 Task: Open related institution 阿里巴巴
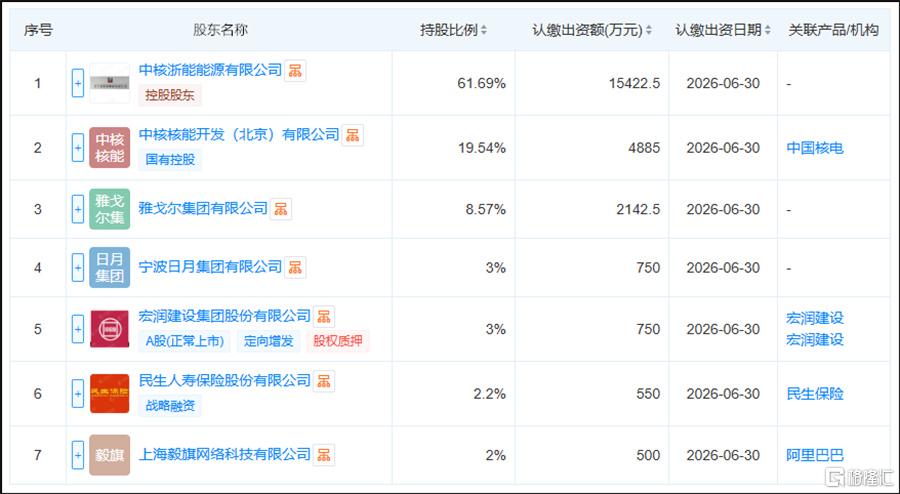814,455
